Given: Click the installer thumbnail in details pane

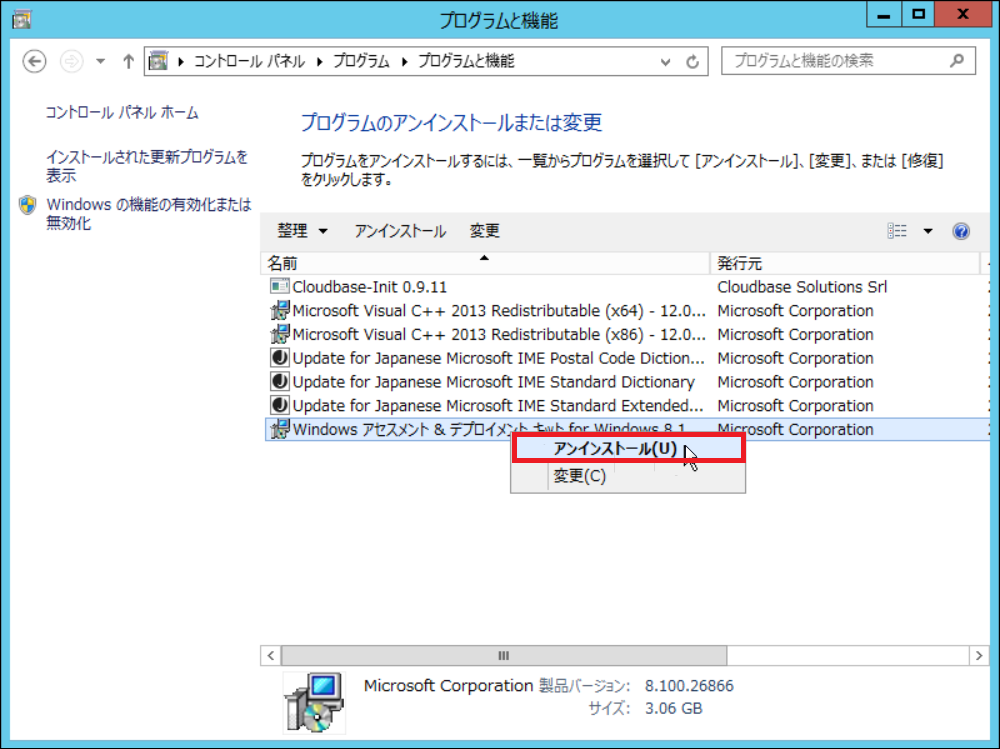Looking at the screenshot, I should pos(314,702).
